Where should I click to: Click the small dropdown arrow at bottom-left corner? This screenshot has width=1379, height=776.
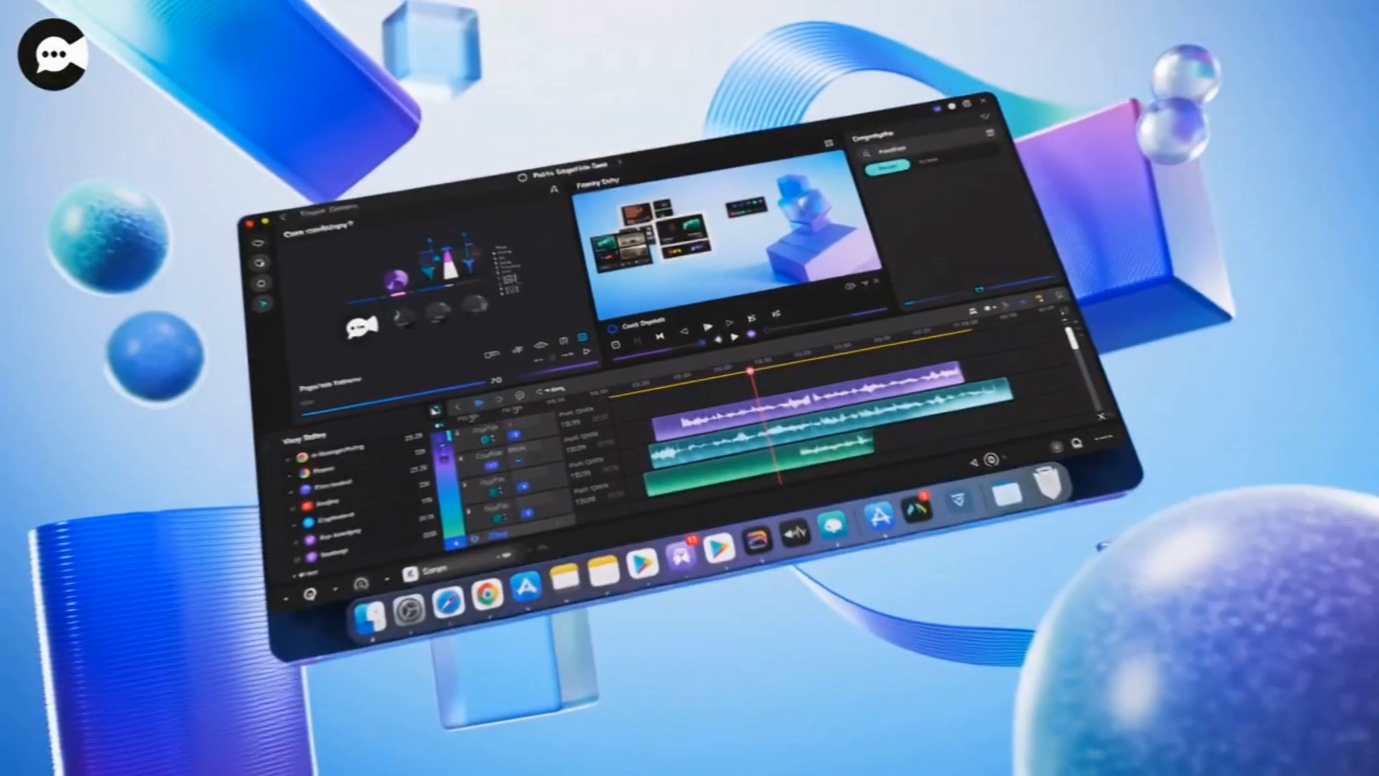click(x=286, y=597)
